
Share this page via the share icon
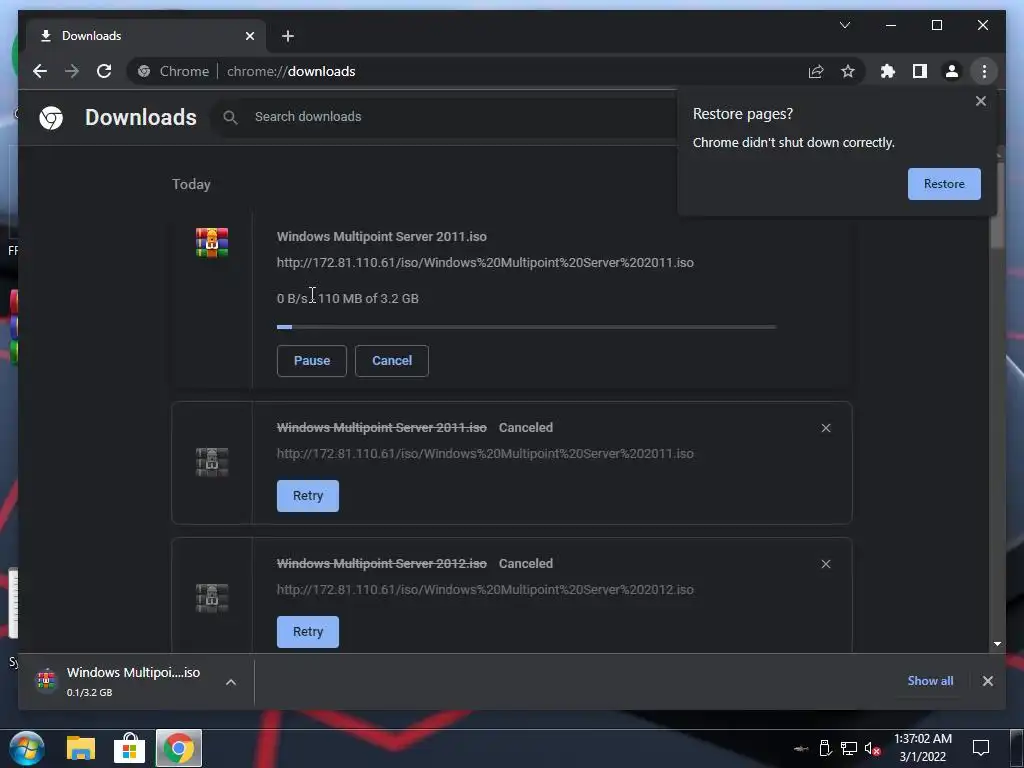(x=816, y=71)
